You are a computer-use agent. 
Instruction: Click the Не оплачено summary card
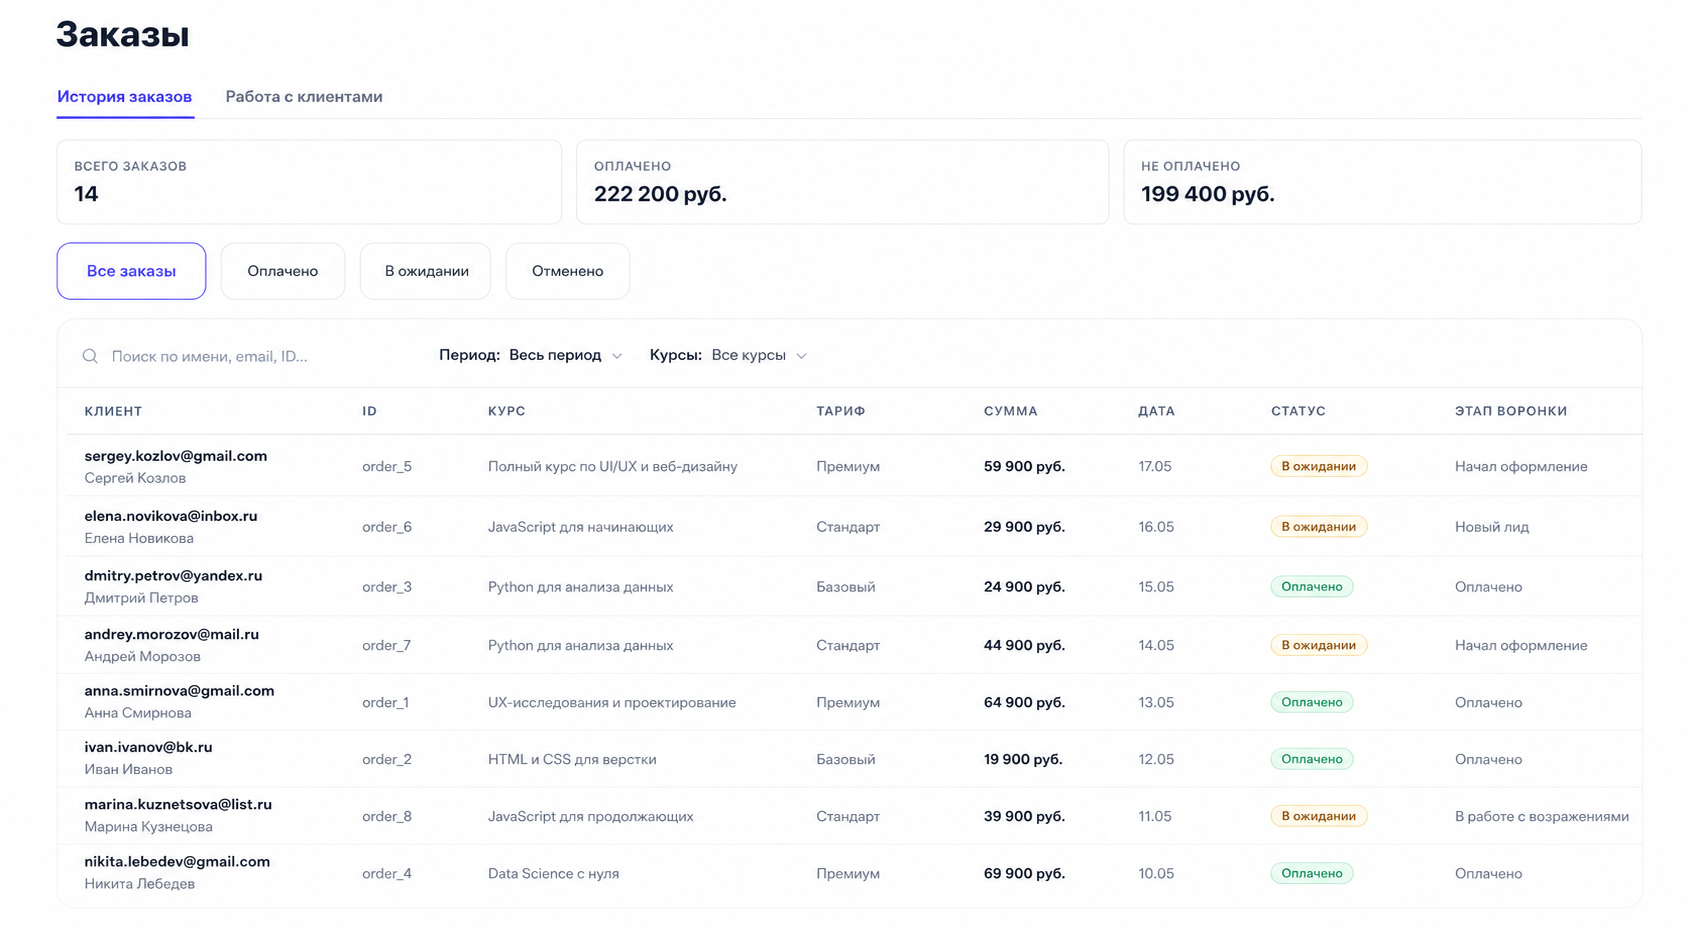pyautogui.click(x=1383, y=182)
